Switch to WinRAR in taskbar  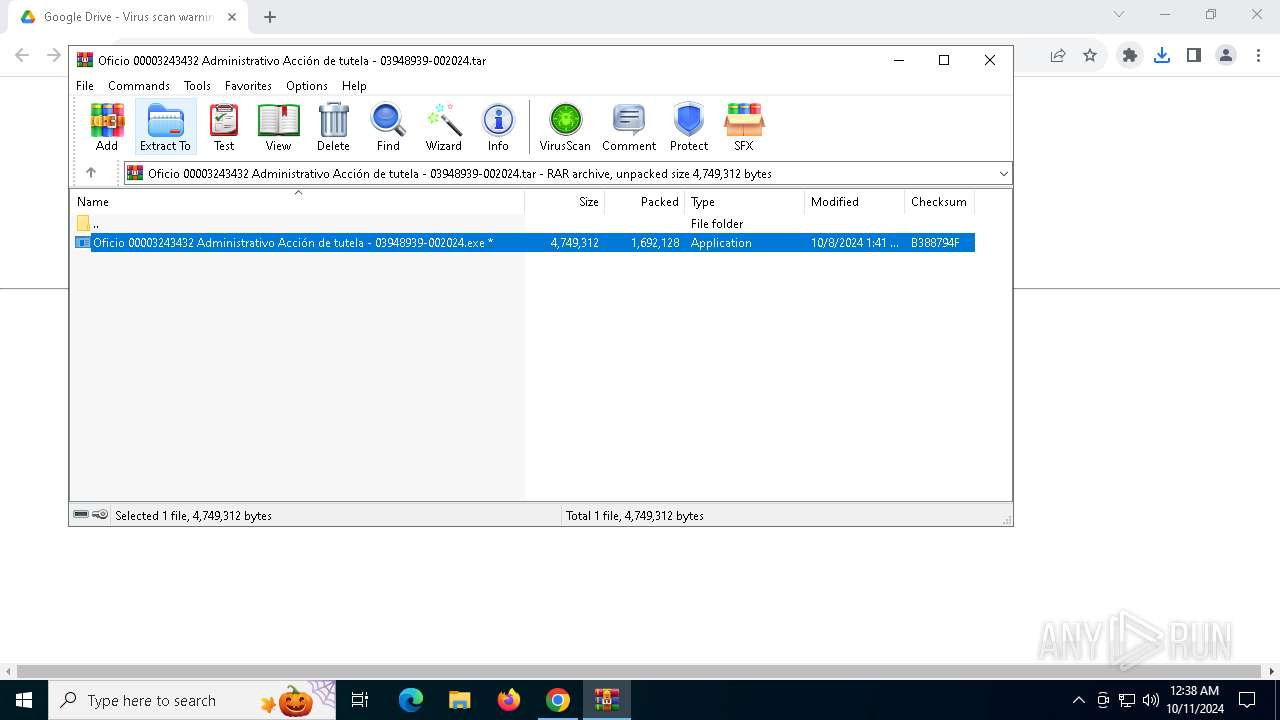coord(607,700)
